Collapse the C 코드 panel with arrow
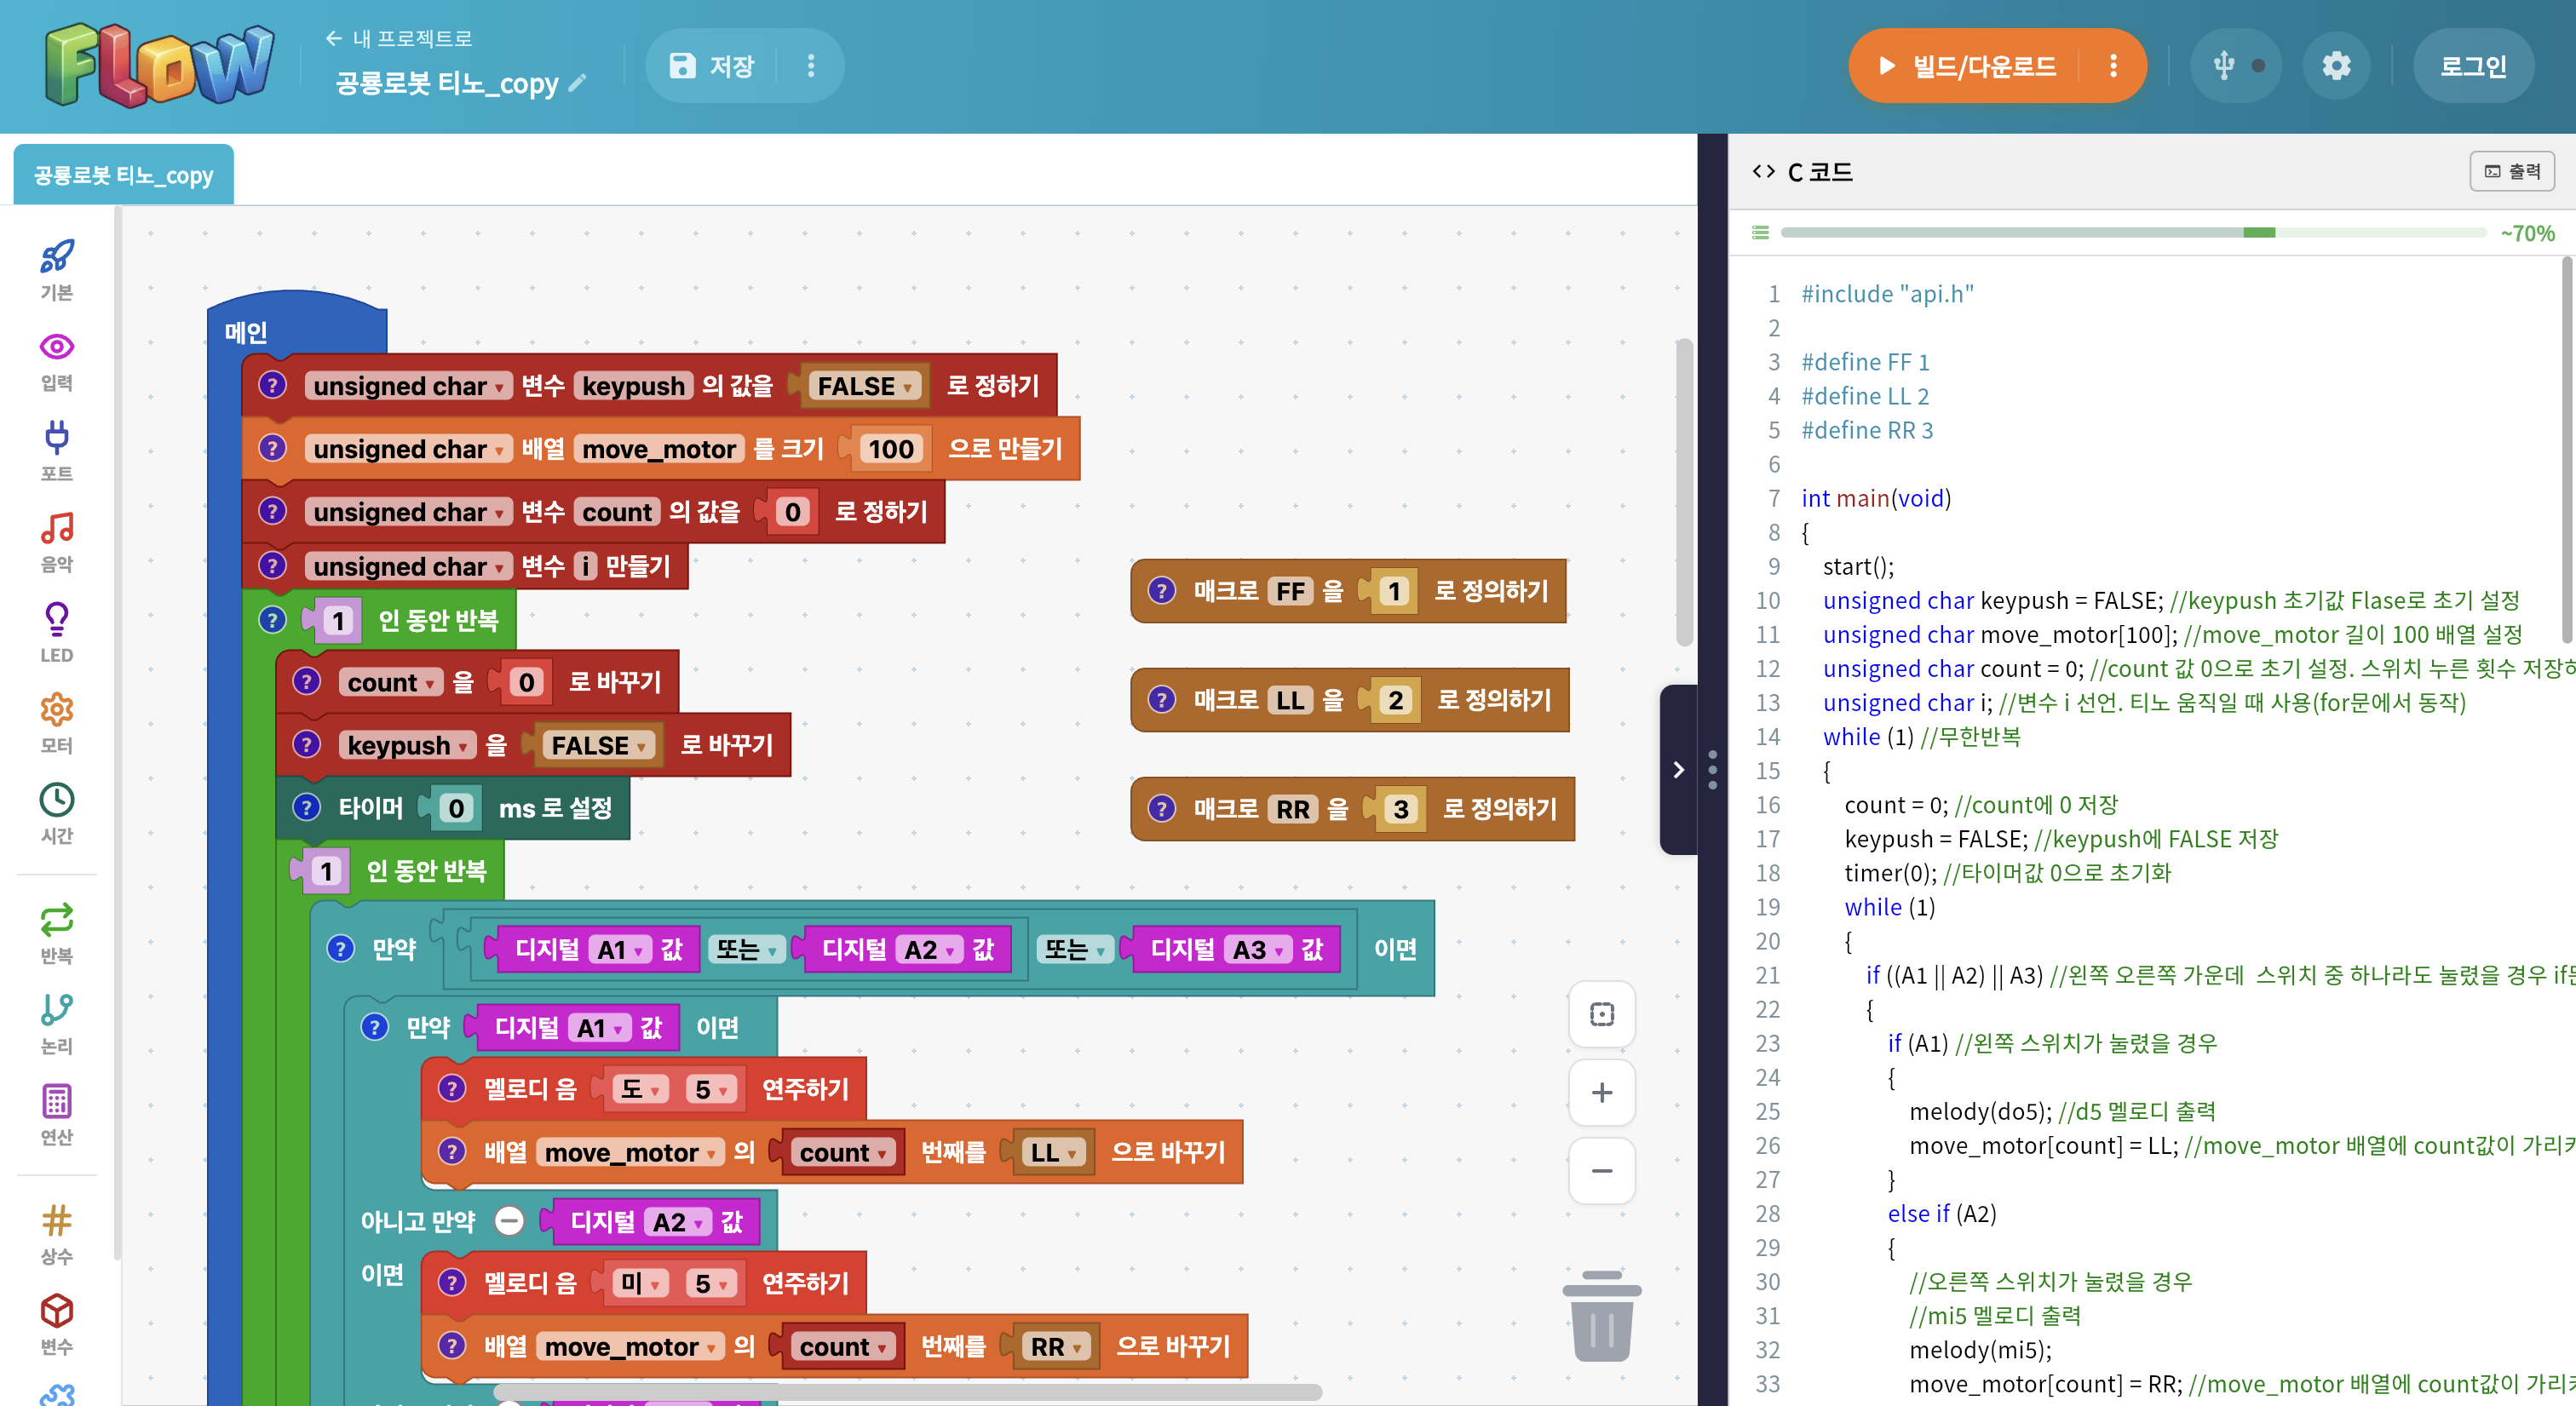 pyautogui.click(x=1678, y=769)
